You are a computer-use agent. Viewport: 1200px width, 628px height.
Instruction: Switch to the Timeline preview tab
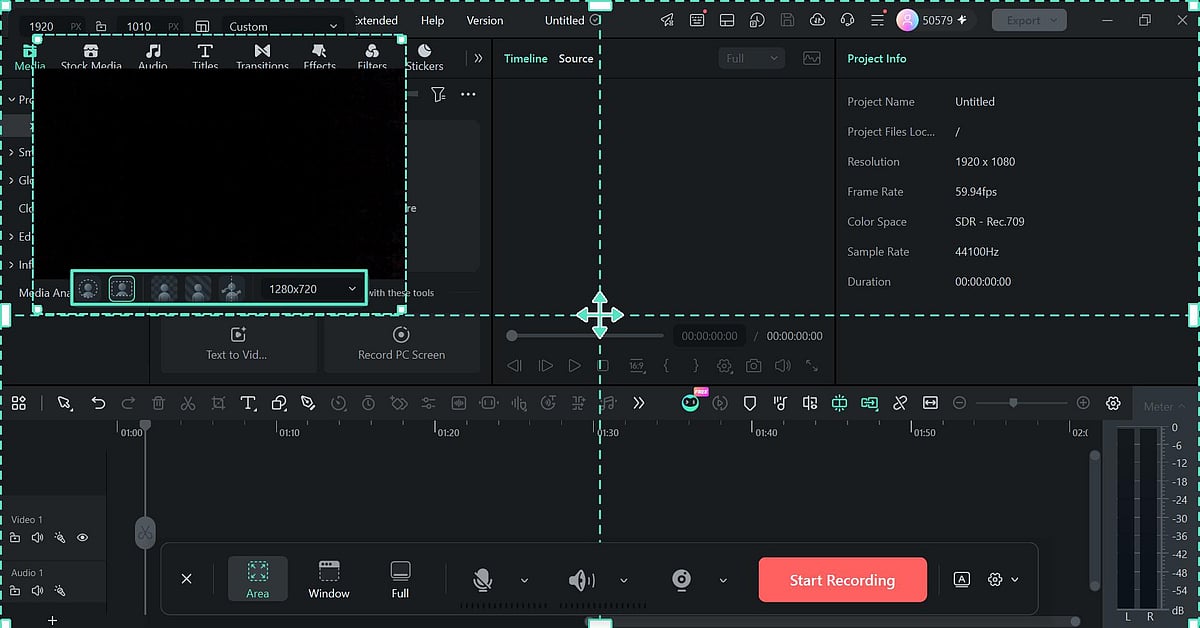click(525, 58)
